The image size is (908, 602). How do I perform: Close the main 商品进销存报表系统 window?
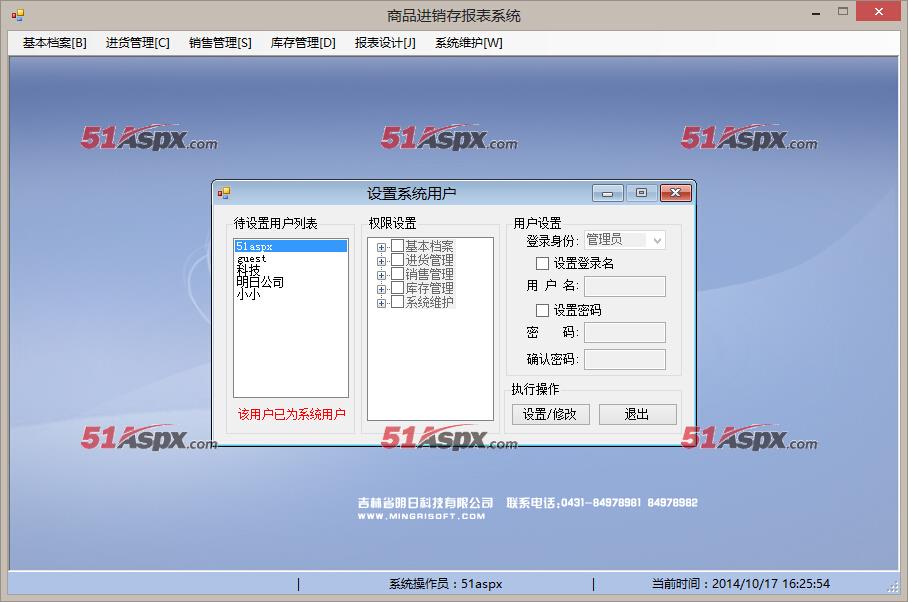click(878, 12)
